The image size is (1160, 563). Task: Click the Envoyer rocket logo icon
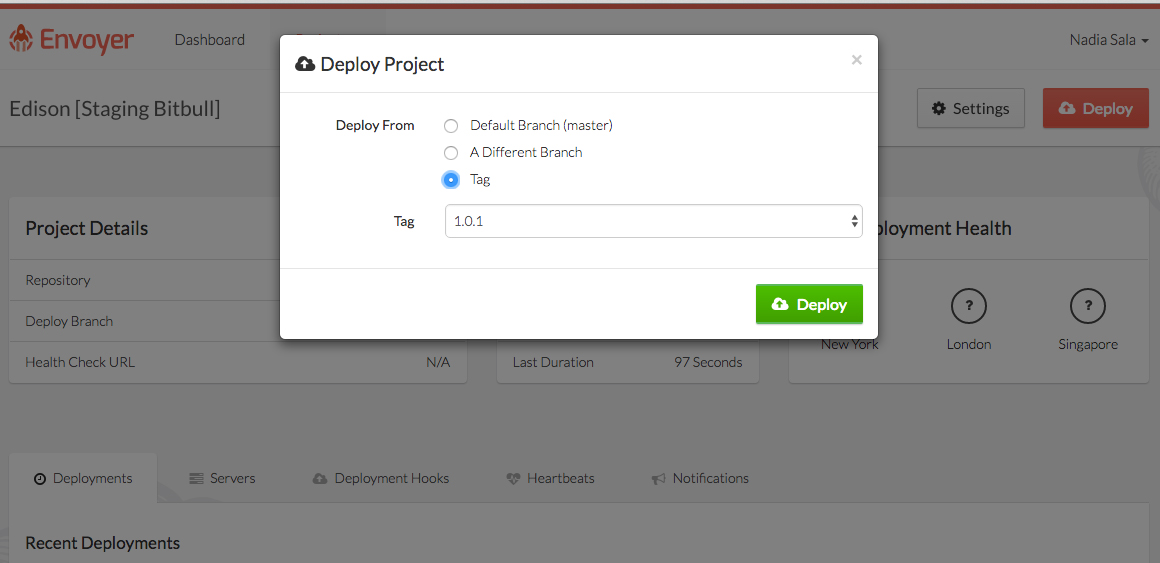21,38
